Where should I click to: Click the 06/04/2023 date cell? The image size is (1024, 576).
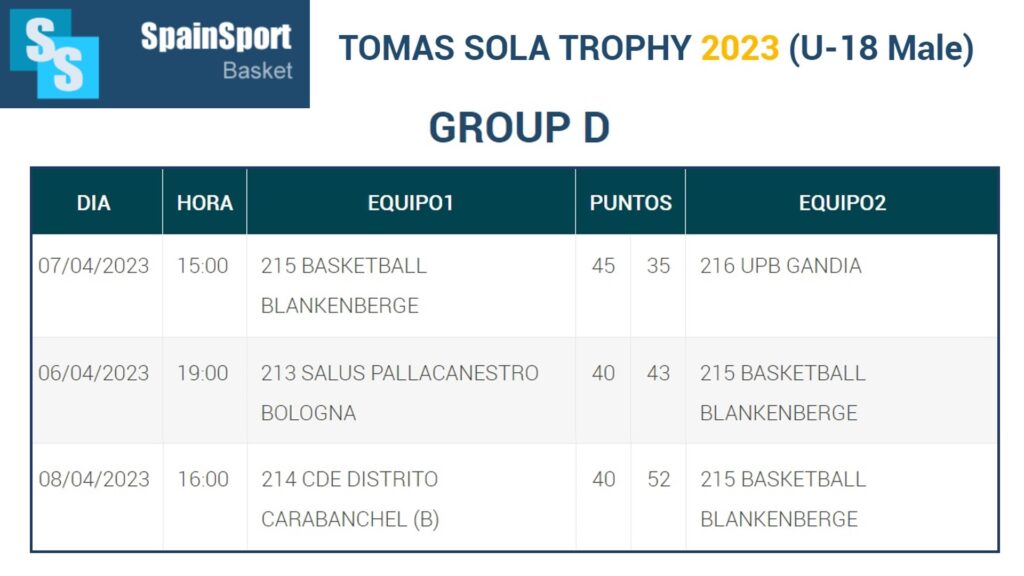94,373
